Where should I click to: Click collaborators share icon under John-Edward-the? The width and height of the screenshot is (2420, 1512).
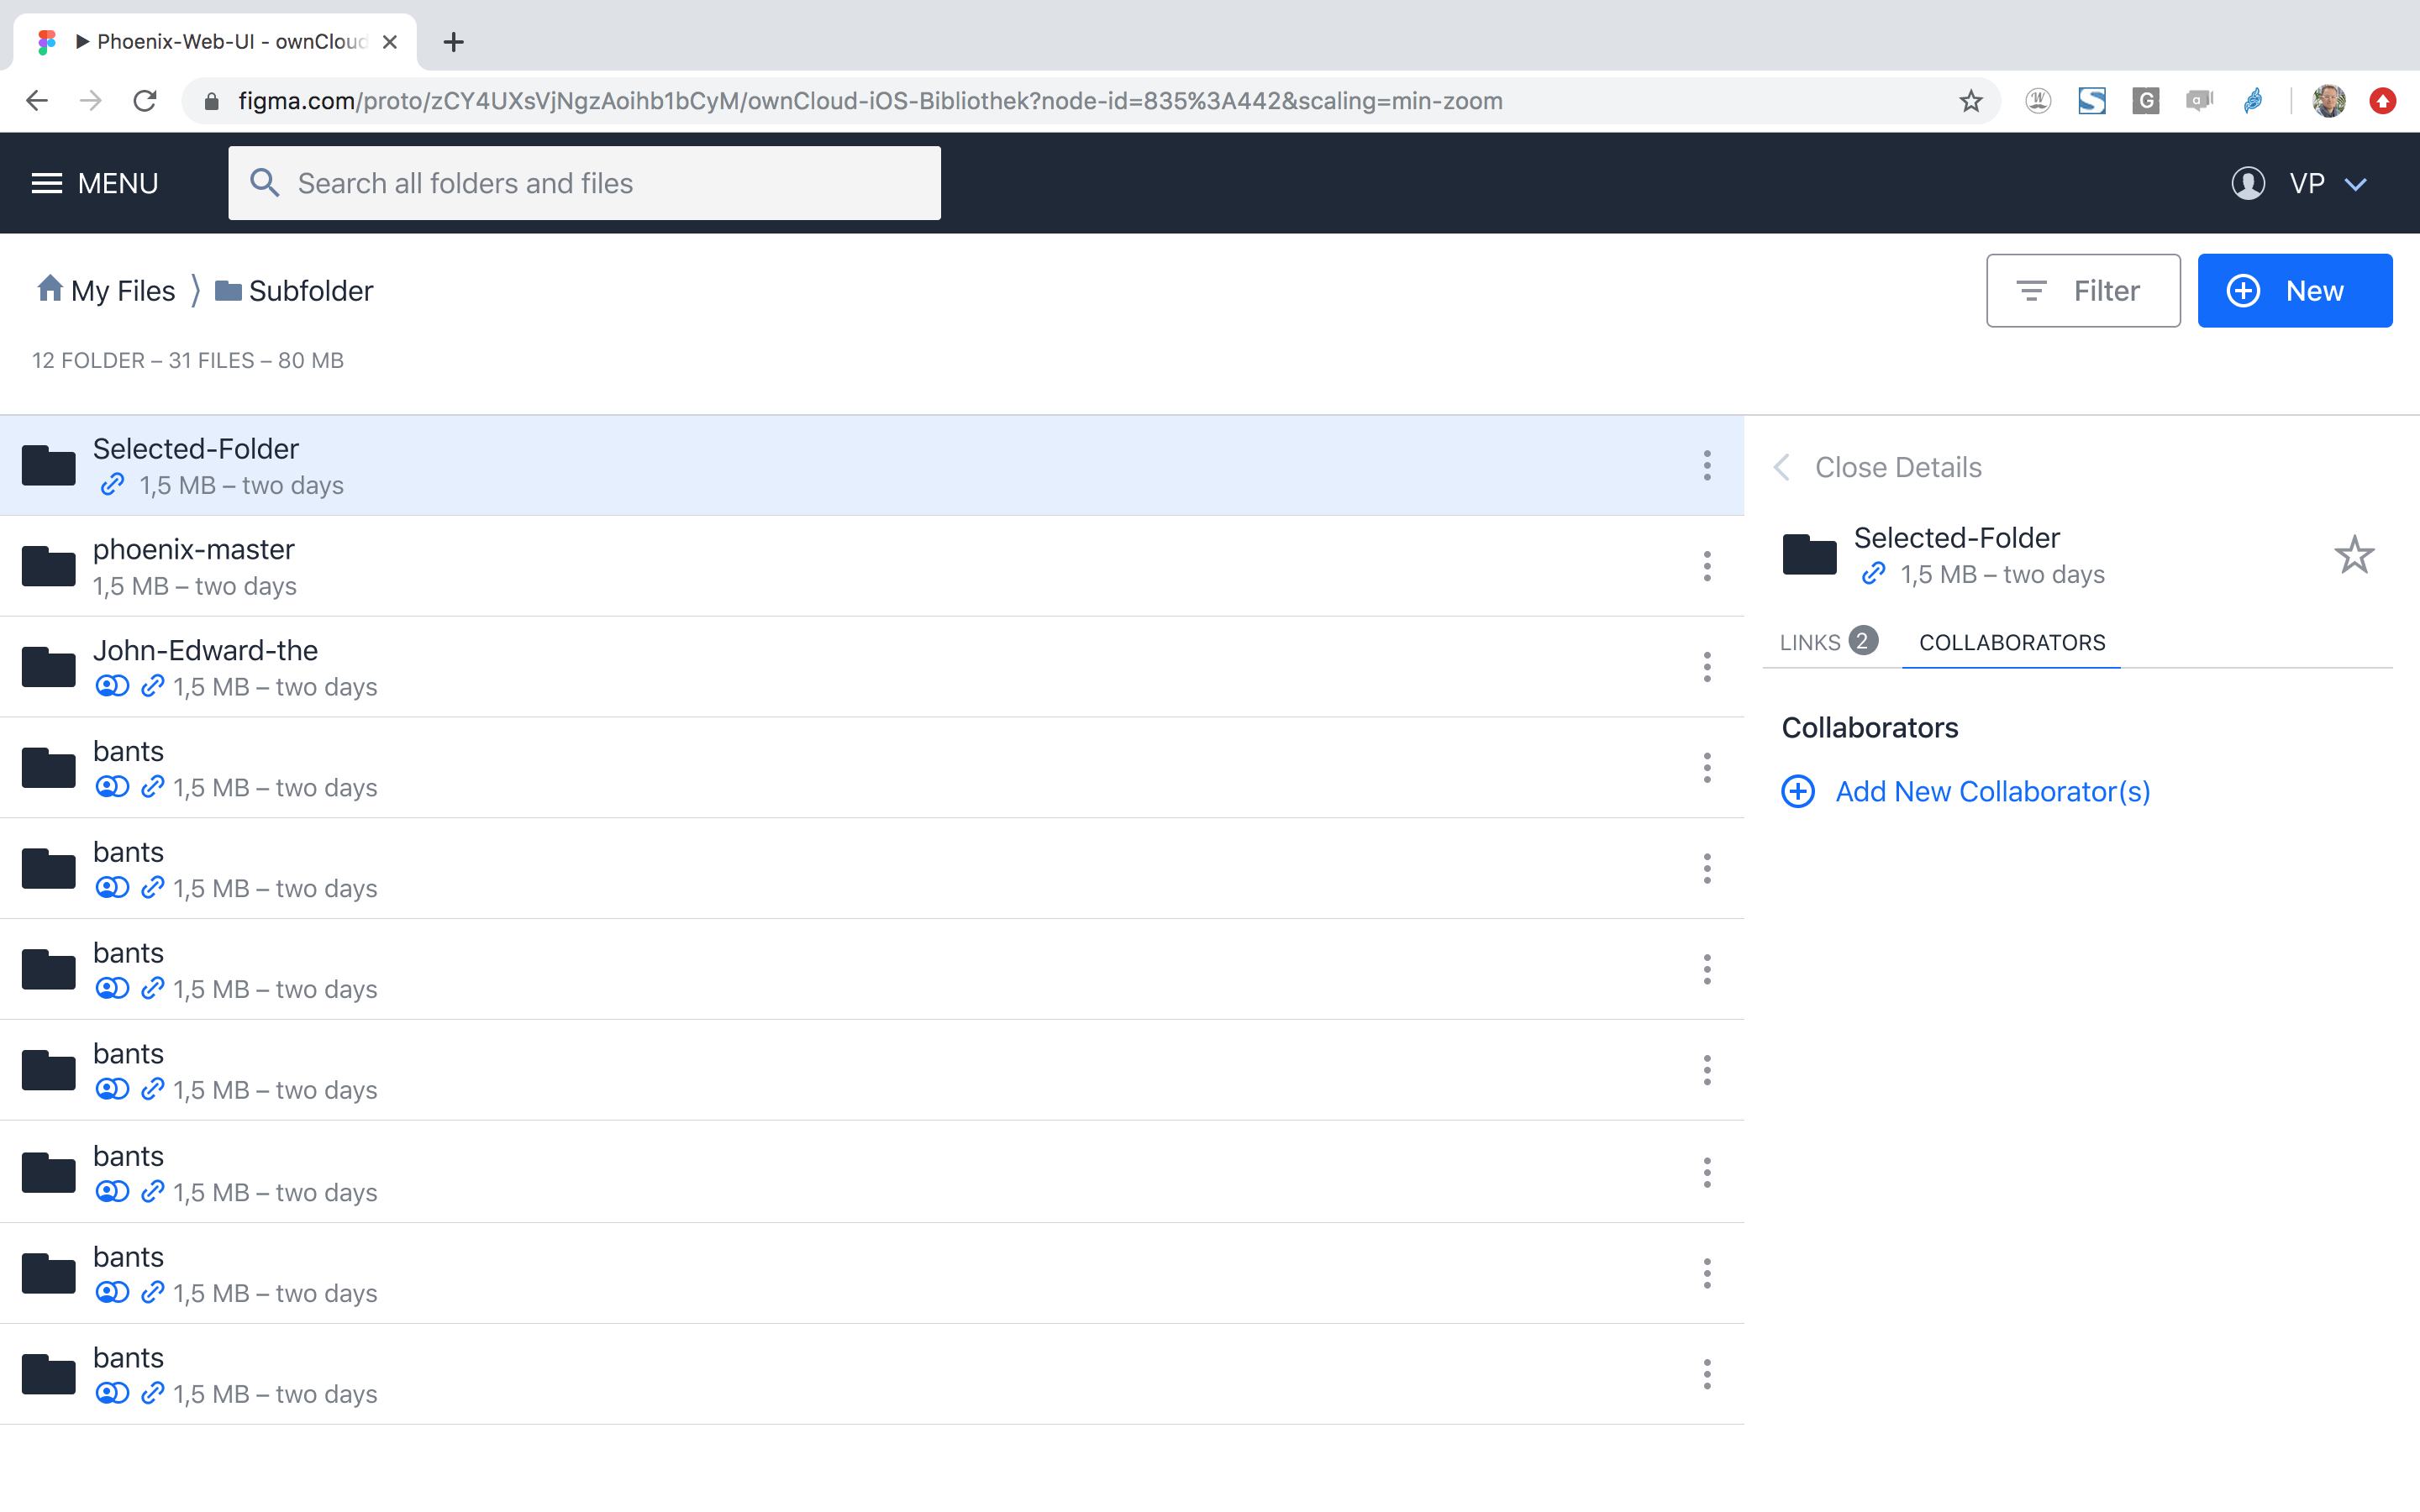click(112, 686)
